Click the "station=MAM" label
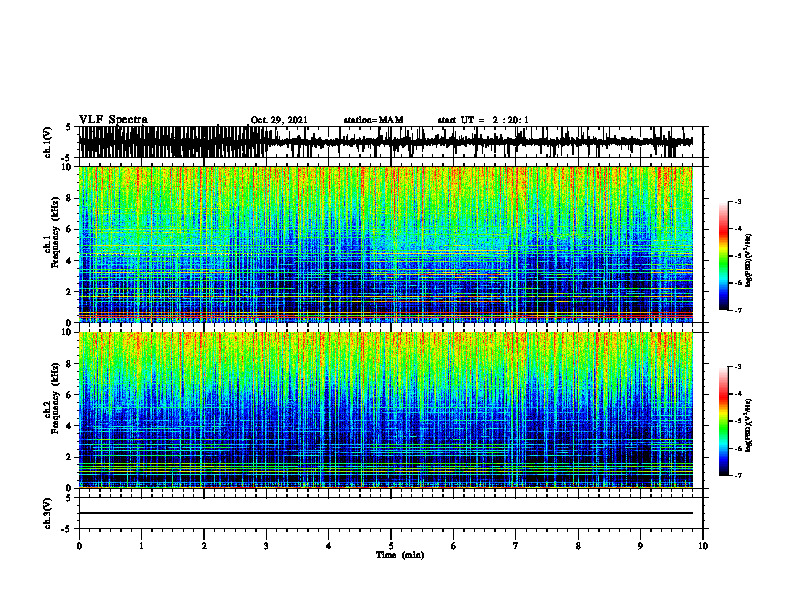The image size is (792, 612). (x=373, y=120)
